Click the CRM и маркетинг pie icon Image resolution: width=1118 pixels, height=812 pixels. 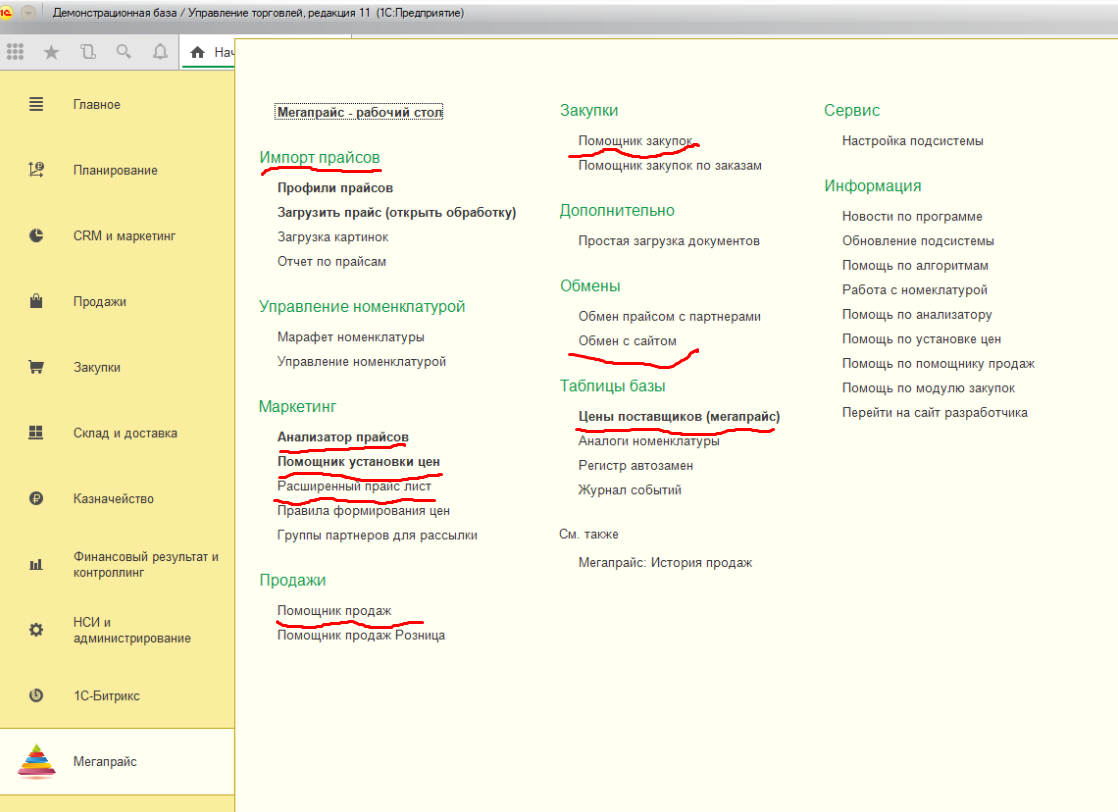pyautogui.click(x=36, y=236)
